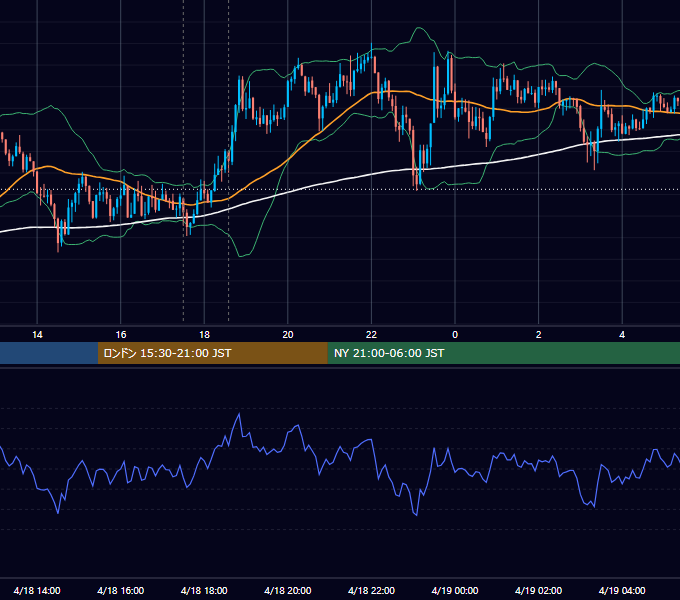Click the candlestick low near 14:30
The width and height of the screenshot is (680, 600).
[x=58, y=243]
